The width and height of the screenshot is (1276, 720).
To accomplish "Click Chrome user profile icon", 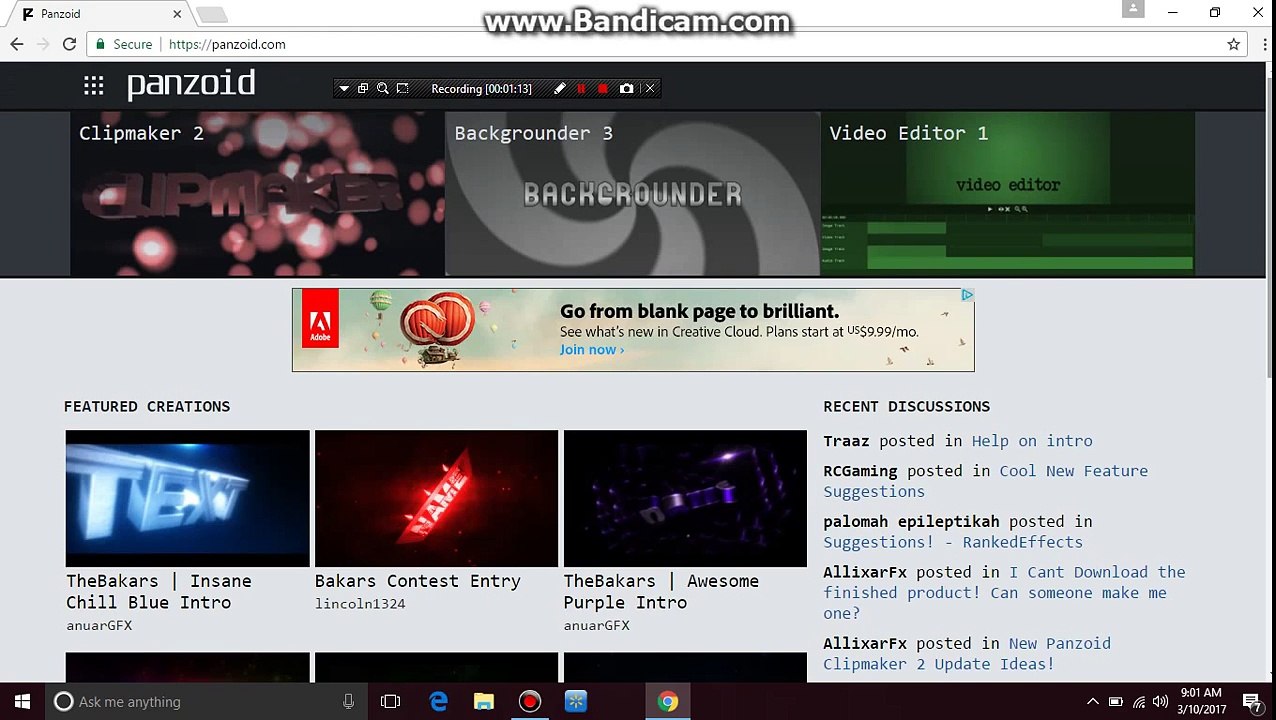I will (x=1133, y=9).
